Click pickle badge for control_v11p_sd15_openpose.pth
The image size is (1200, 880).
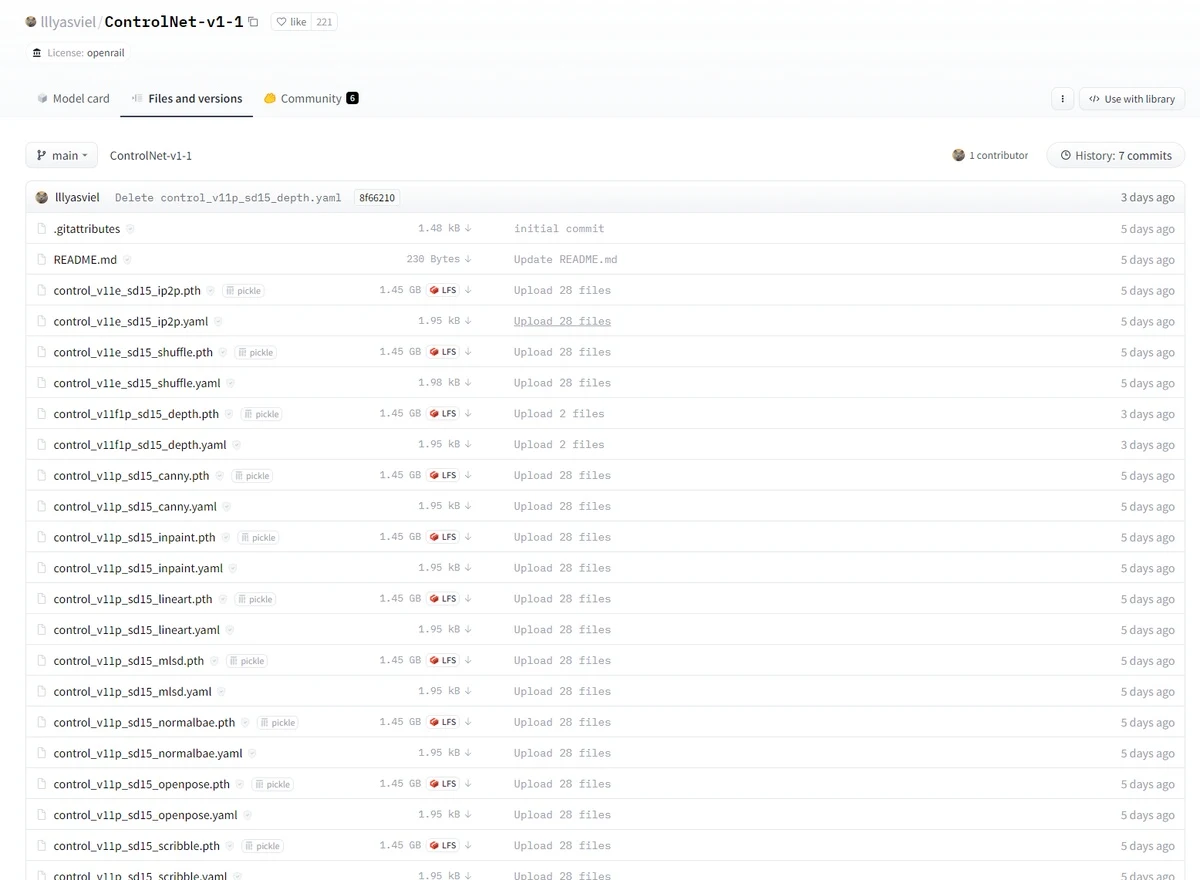(x=273, y=784)
